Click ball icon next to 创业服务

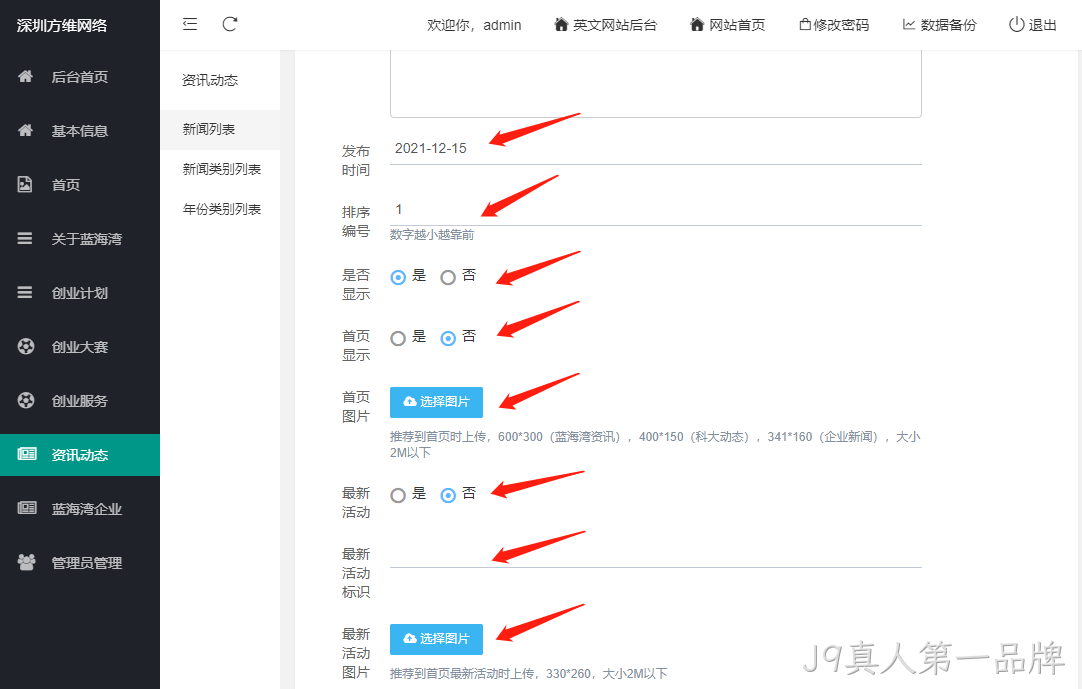tap(26, 400)
